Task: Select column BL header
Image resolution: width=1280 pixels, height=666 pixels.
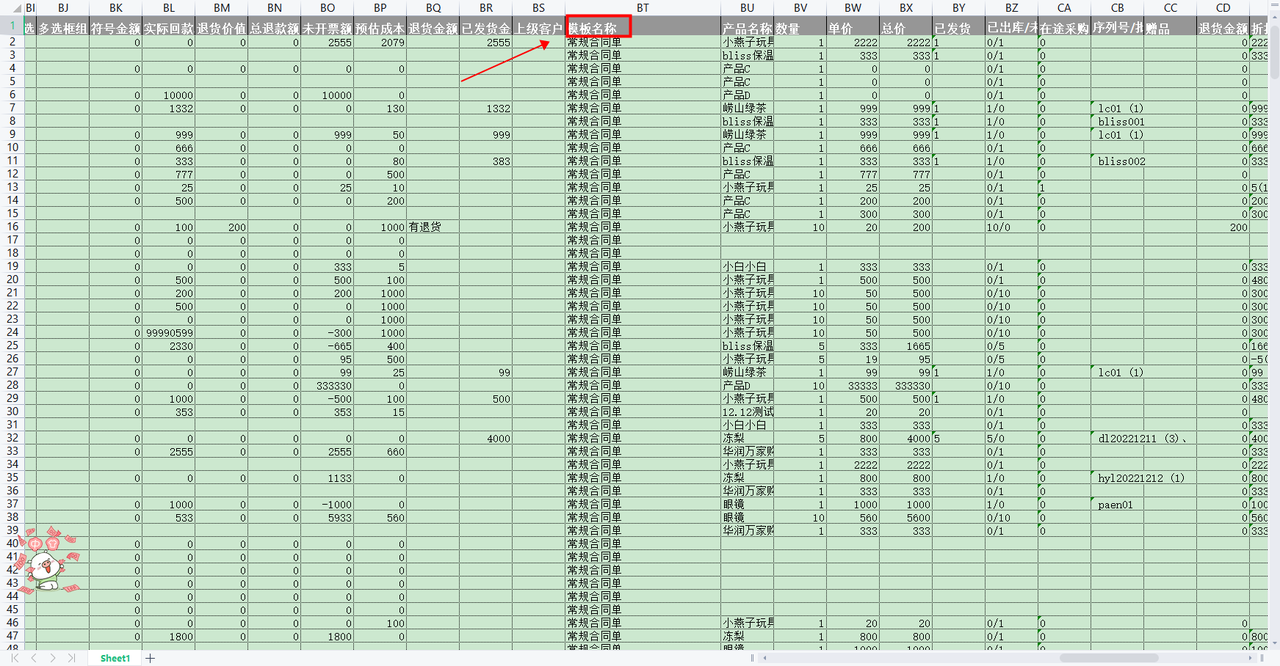Action: point(169,8)
